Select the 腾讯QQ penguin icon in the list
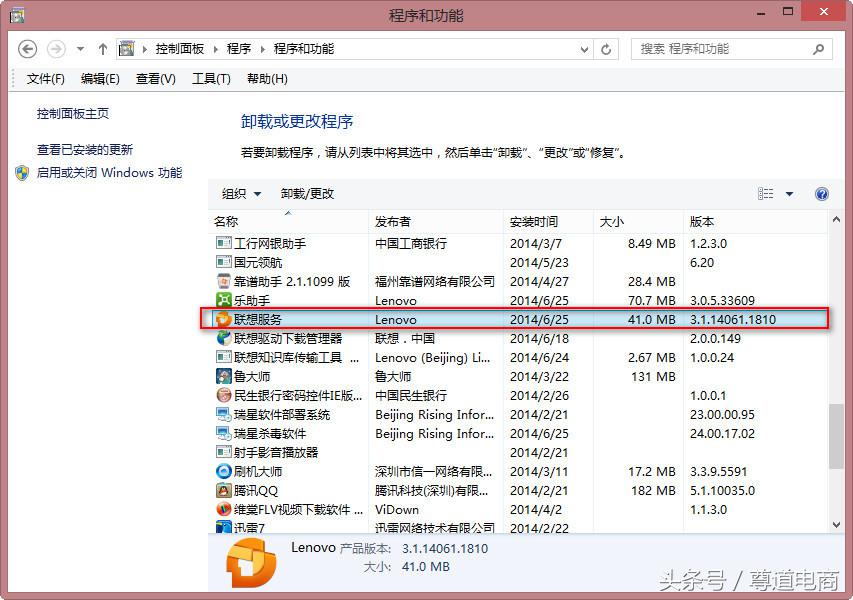The image size is (853, 600). 223,490
